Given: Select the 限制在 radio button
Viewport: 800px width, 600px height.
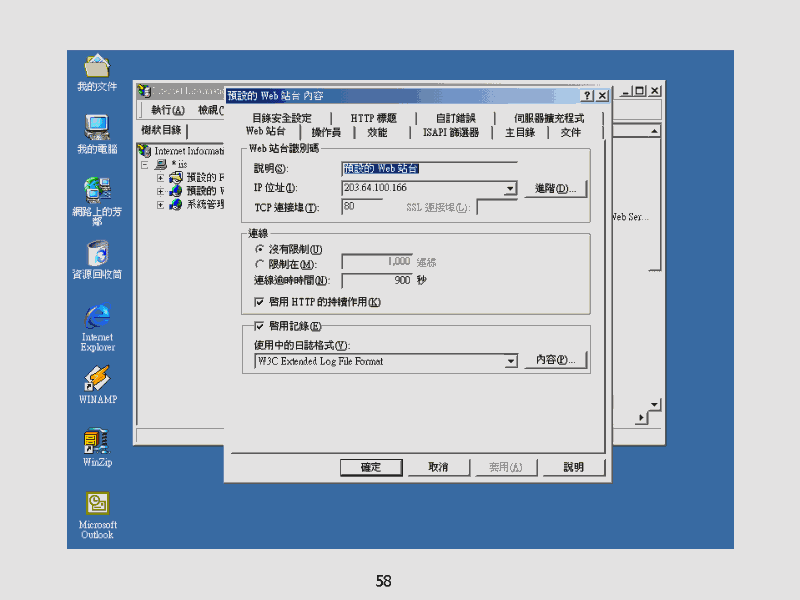Looking at the screenshot, I should (x=260, y=264).
